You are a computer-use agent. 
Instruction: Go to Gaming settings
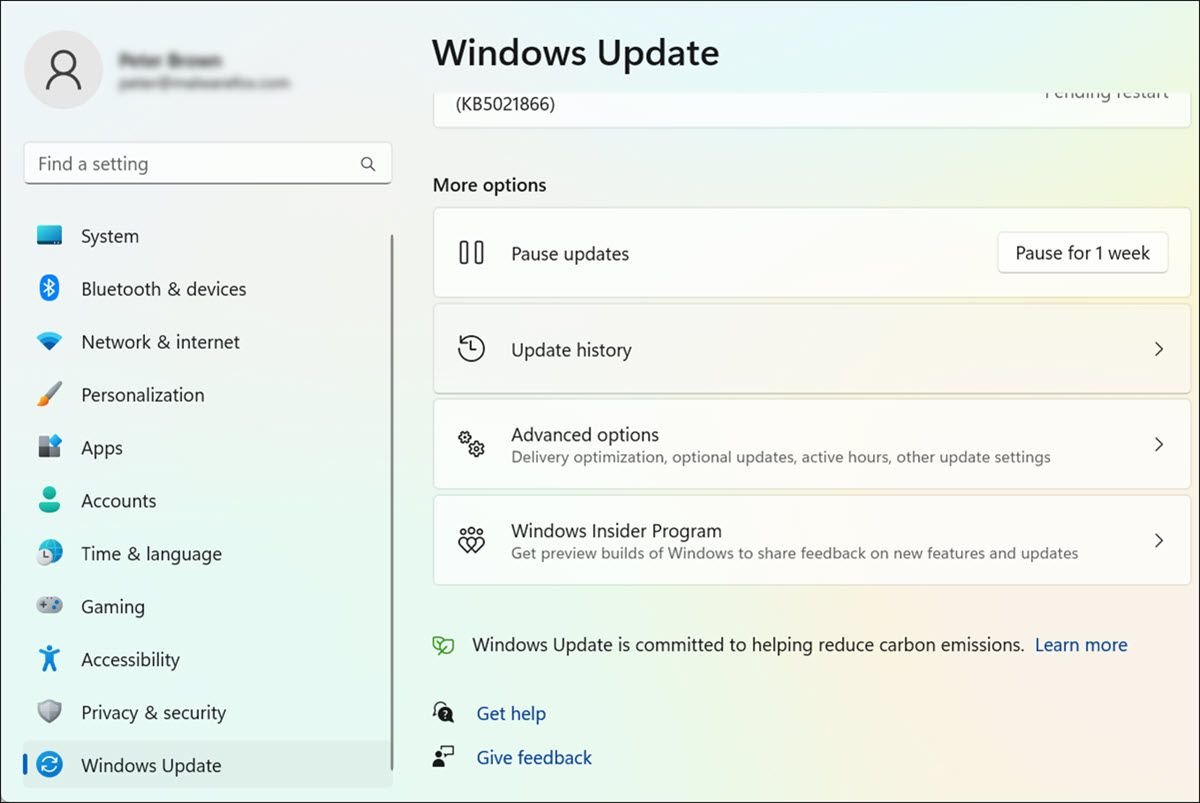click(206, 606)
